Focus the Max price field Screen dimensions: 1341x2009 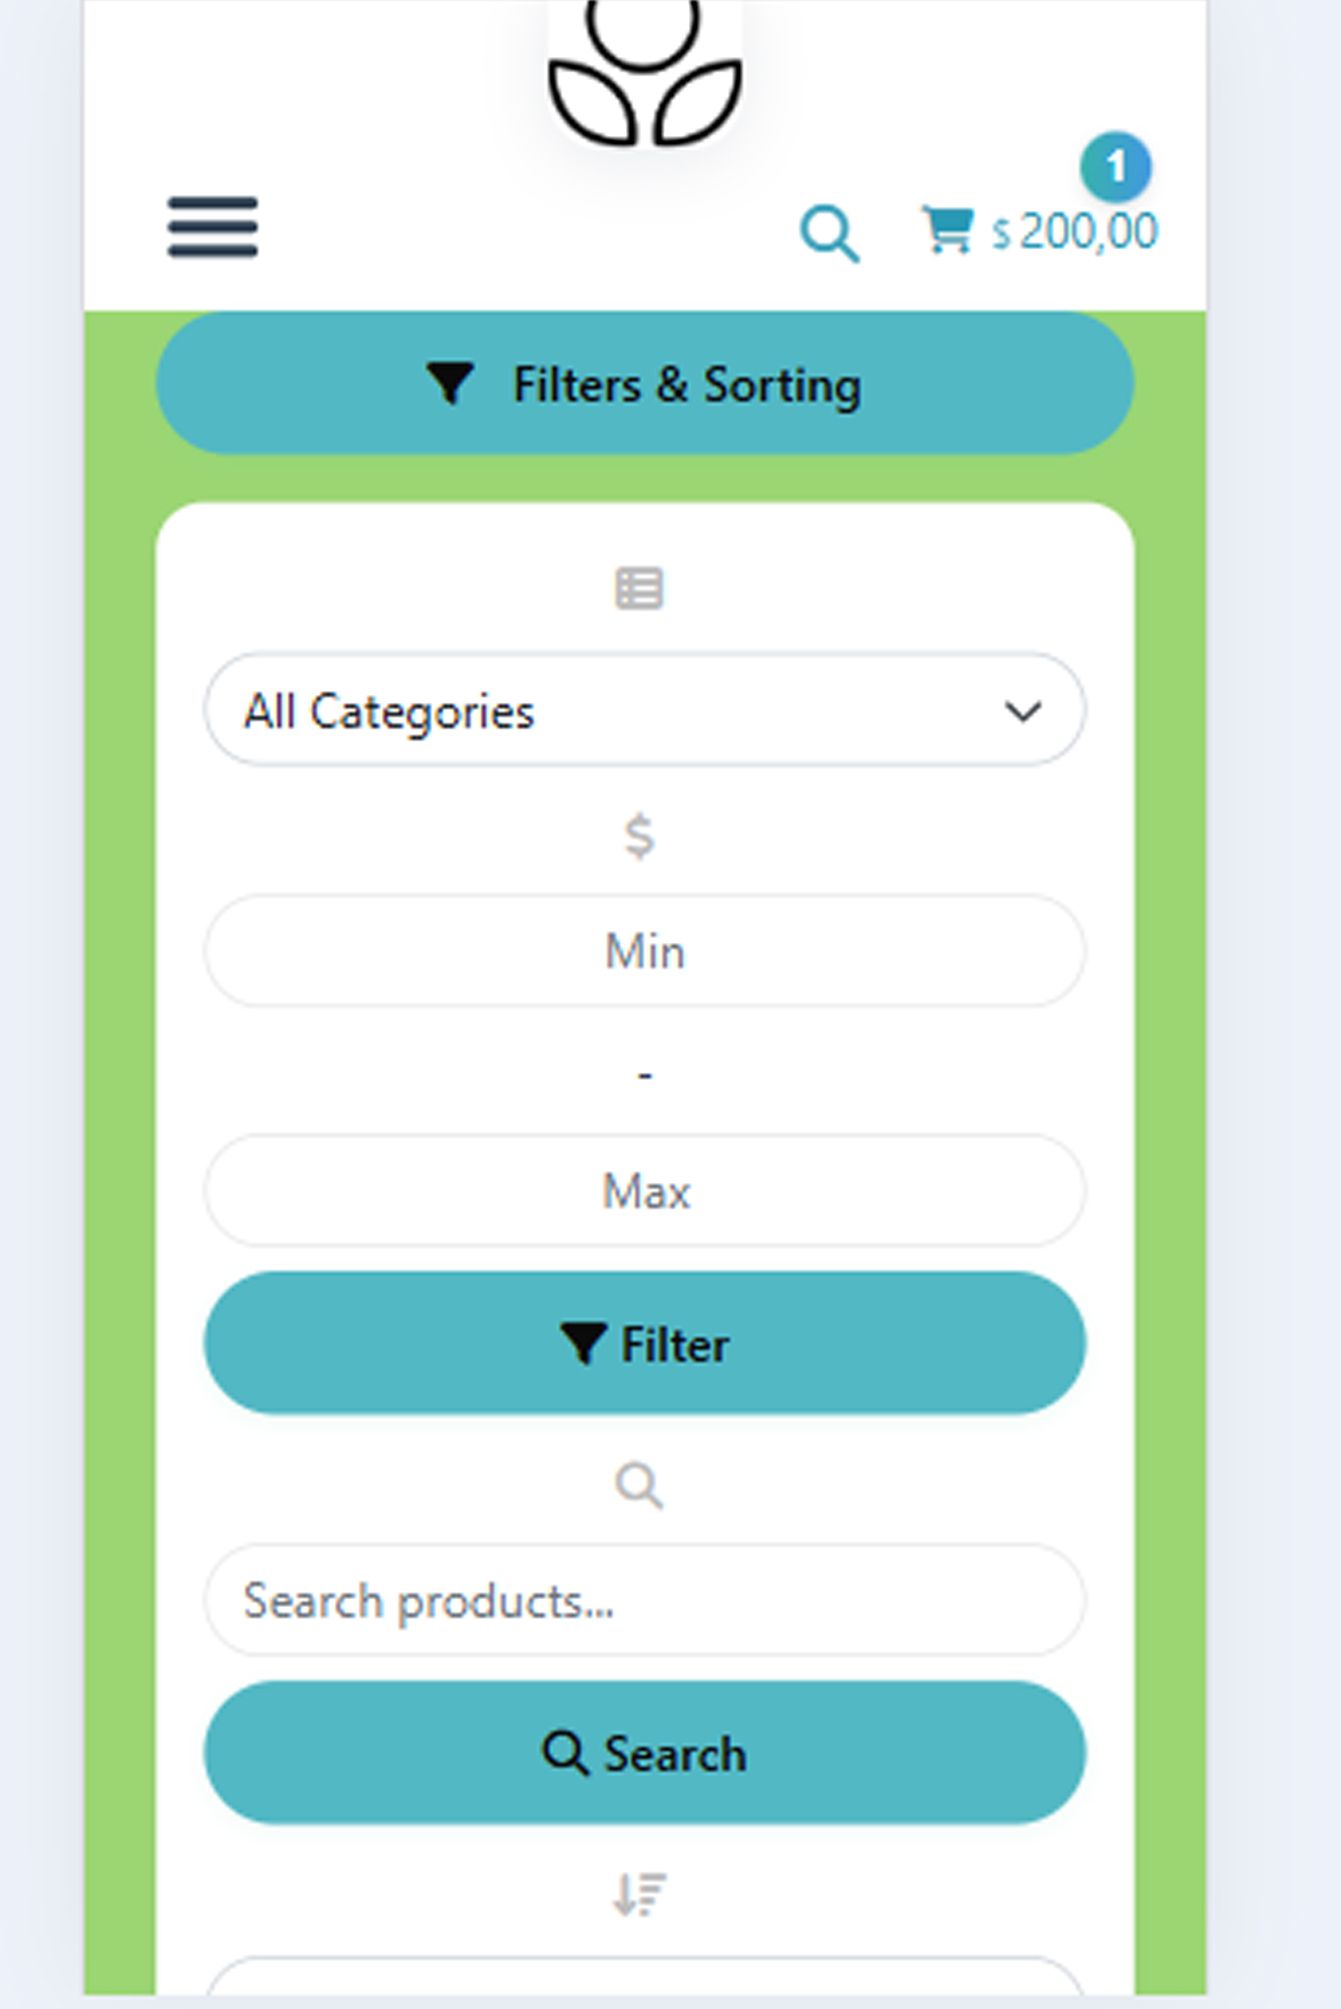(645, 1191)
